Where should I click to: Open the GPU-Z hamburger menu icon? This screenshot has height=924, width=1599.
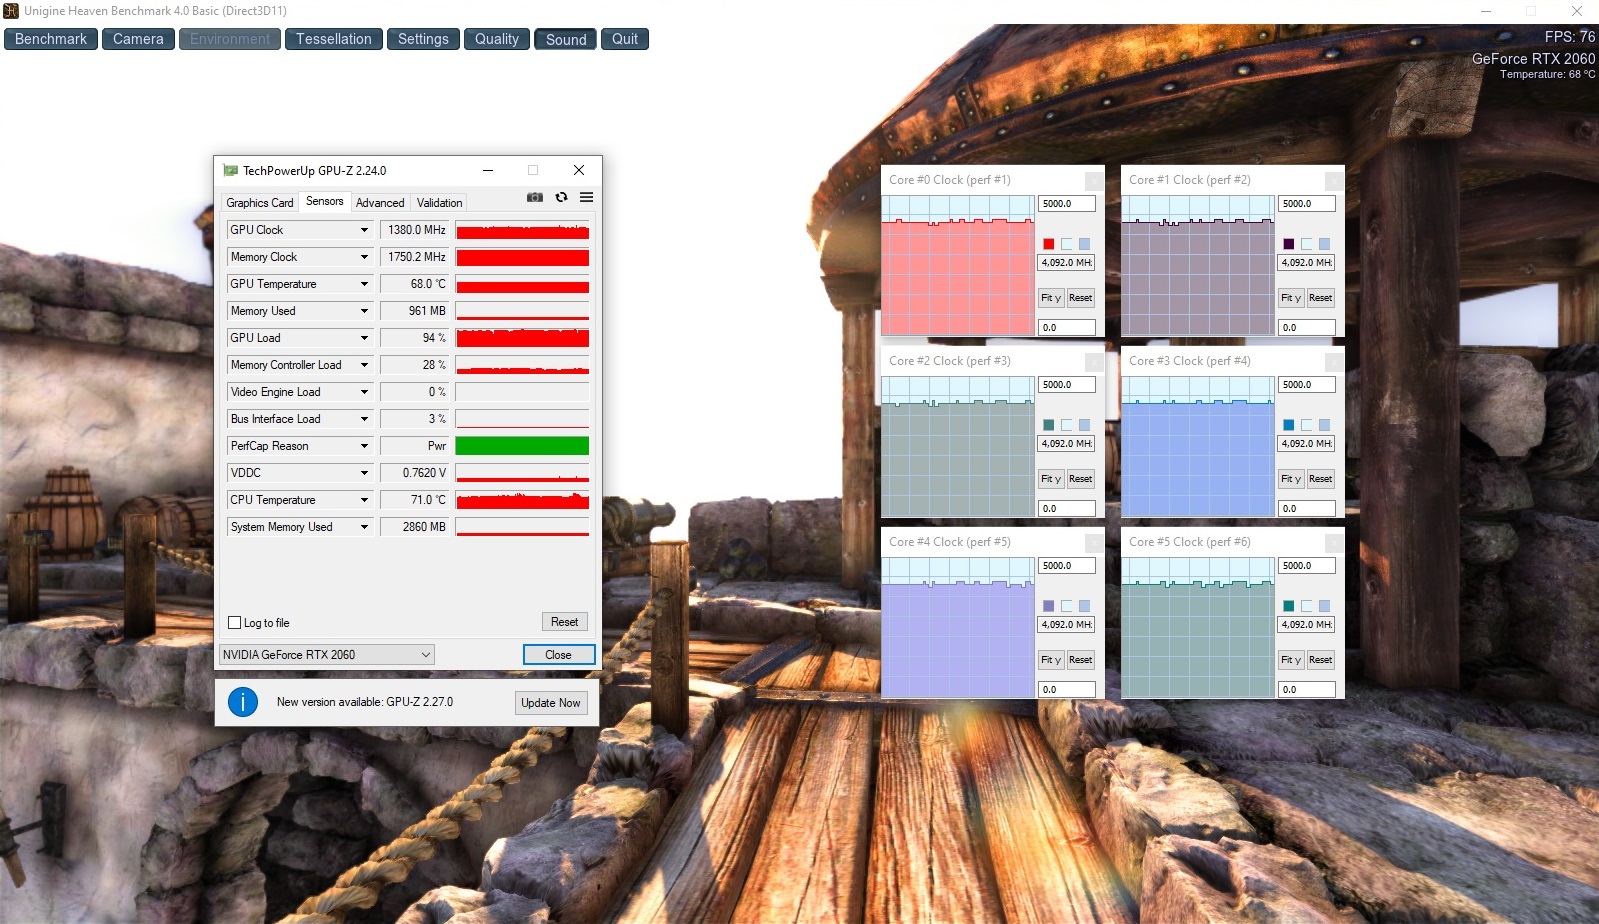point(587,197)
